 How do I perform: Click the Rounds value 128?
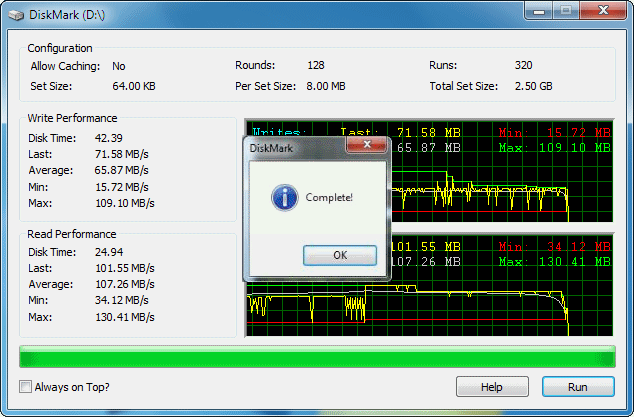(316, 65)
